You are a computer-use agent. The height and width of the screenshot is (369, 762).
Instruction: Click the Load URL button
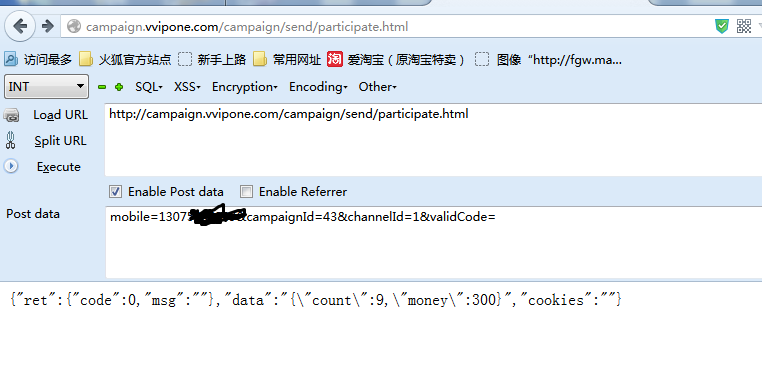click(x=60, y=115)
